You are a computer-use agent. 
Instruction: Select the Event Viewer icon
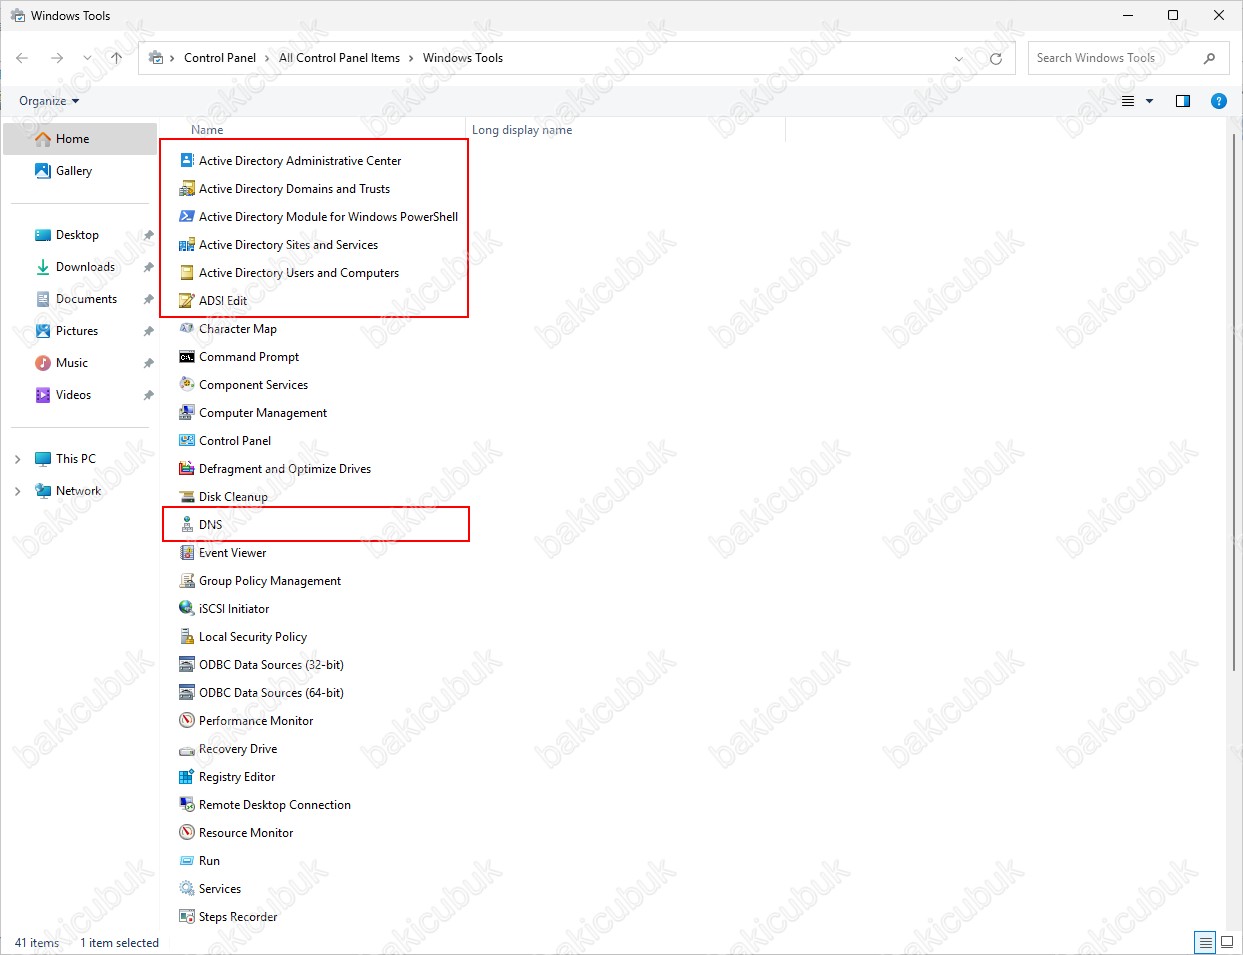(x=187, y=552)
